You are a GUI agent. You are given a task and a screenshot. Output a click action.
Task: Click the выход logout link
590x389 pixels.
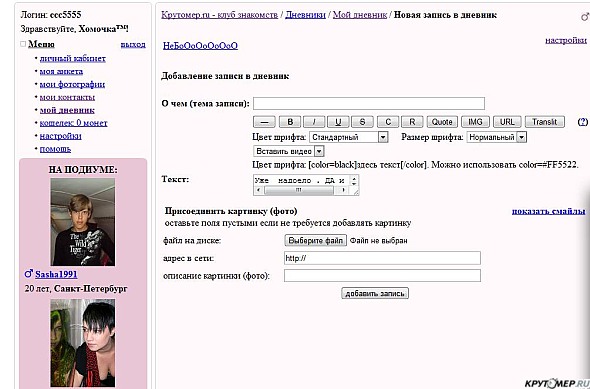133,44
